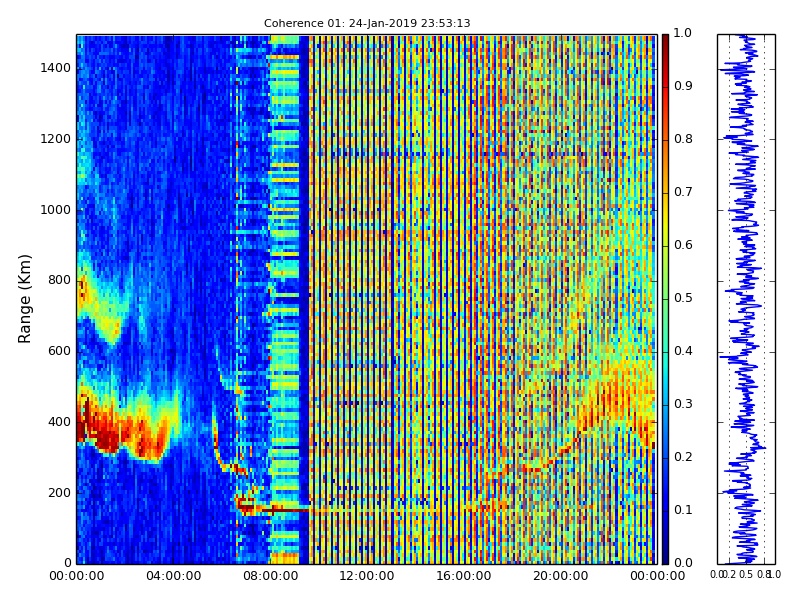Screen dimensions: 800x600
Task: Click the 200 range tick label
Action: pyautogui.click(x=59, y=493)
